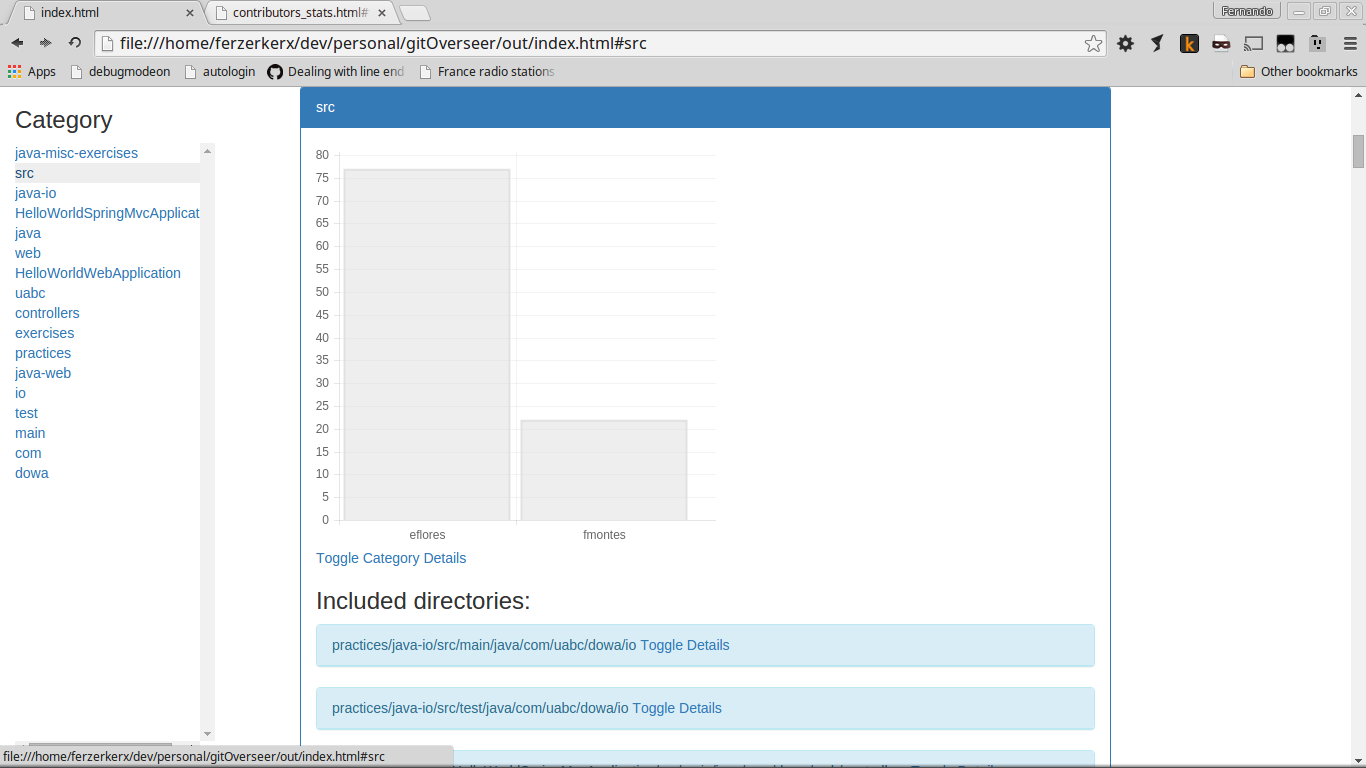Go back using the browser back arrow
Screen dimensions: 1366x768
[x=17, y=43]
